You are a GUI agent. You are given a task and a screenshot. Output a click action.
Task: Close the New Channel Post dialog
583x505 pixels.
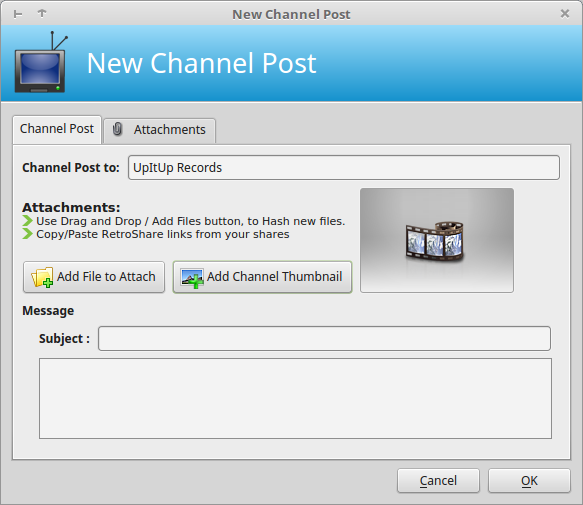tap(565, 14)
